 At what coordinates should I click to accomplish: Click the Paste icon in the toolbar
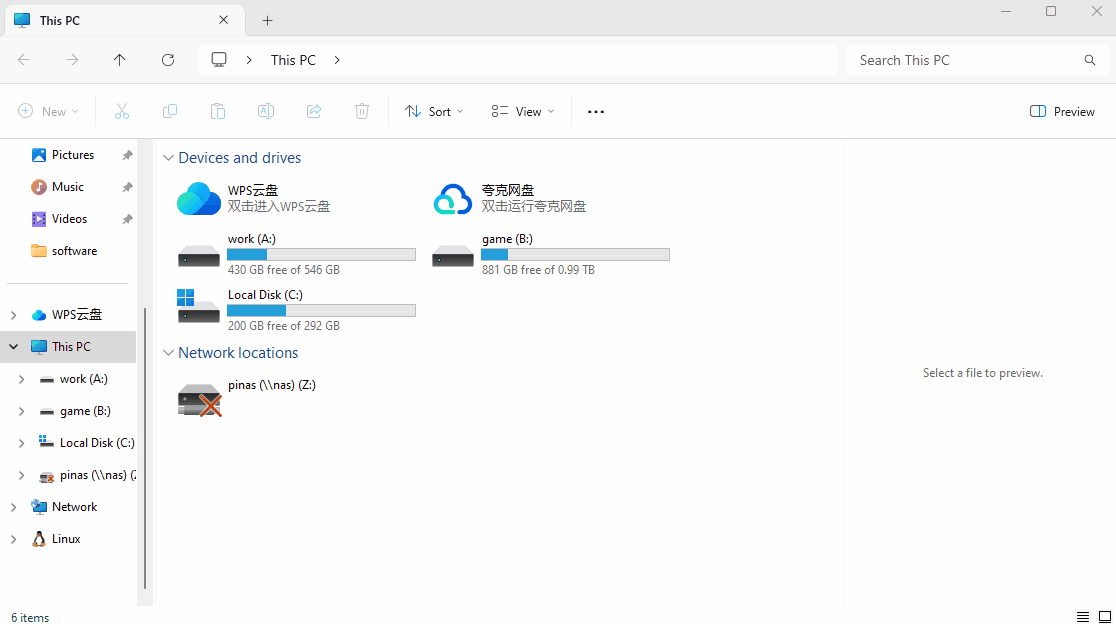[218, 111]
